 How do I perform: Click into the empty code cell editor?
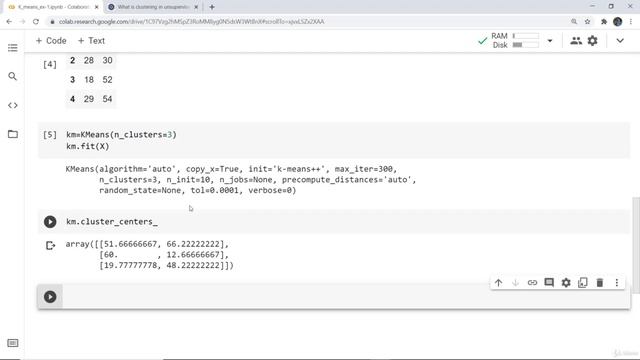[x=346, y=297]
